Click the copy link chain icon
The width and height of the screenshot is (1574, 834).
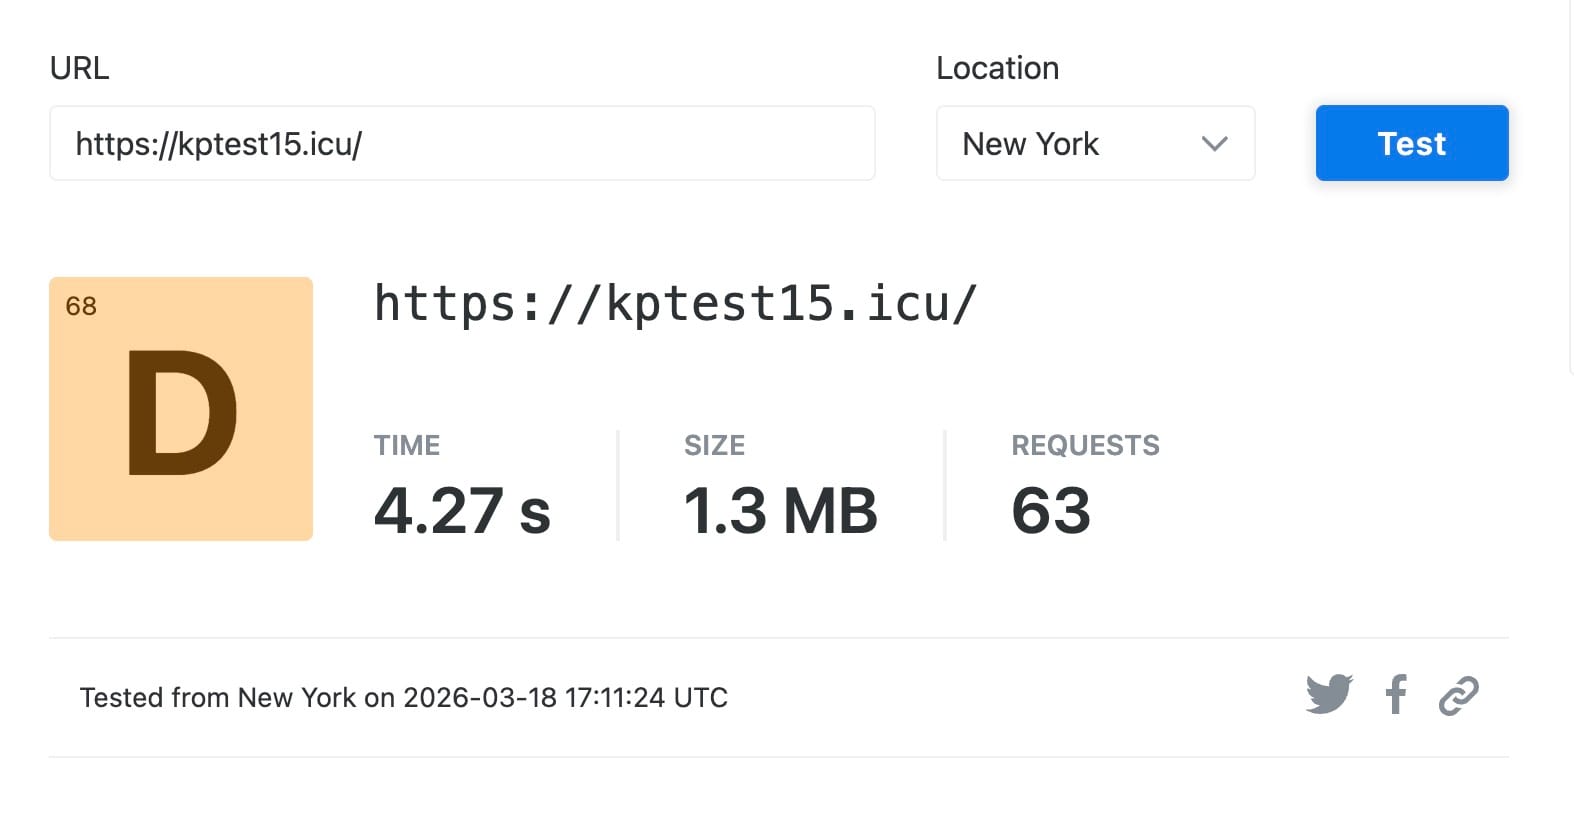1458,696
